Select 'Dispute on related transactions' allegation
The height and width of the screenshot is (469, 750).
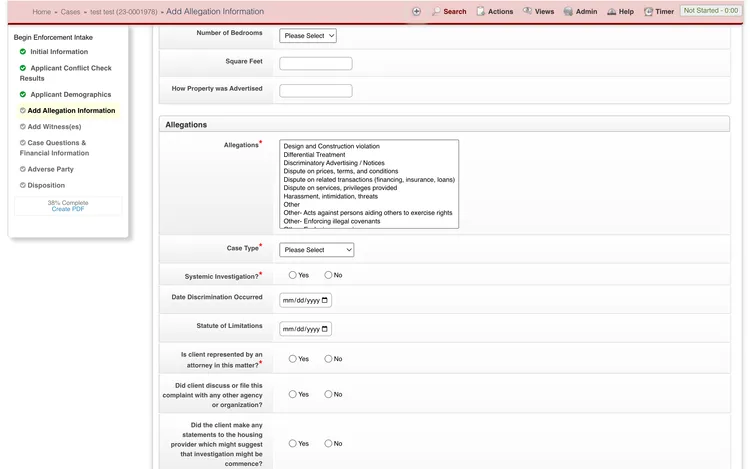tap(369, 180)
